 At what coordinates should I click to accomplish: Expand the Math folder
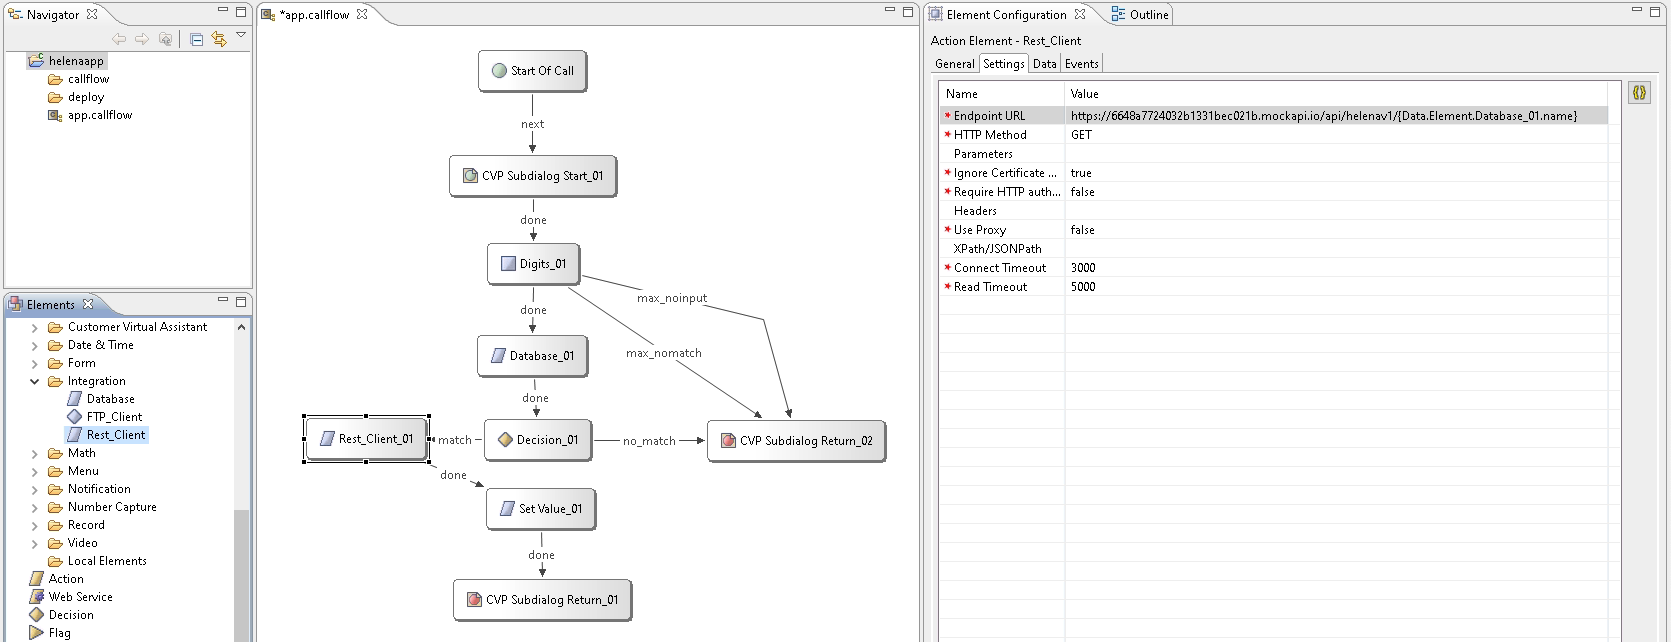click(35, 453)
